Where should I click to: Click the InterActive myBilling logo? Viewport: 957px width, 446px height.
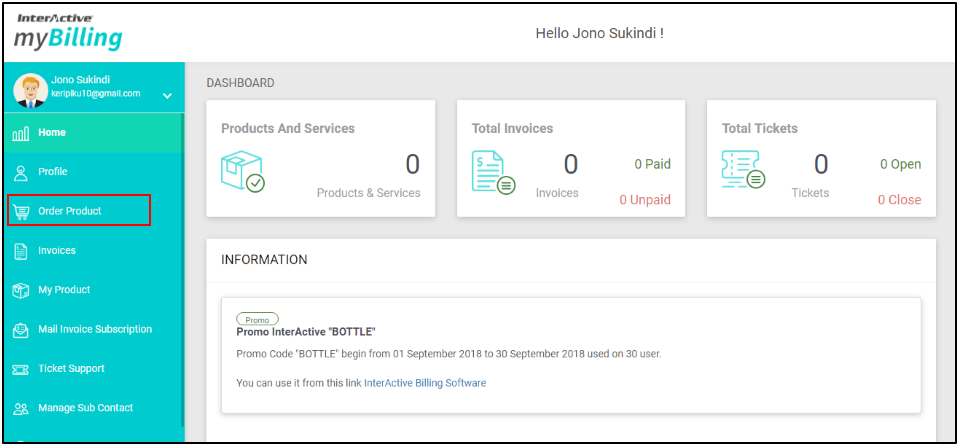coord(68,32)
